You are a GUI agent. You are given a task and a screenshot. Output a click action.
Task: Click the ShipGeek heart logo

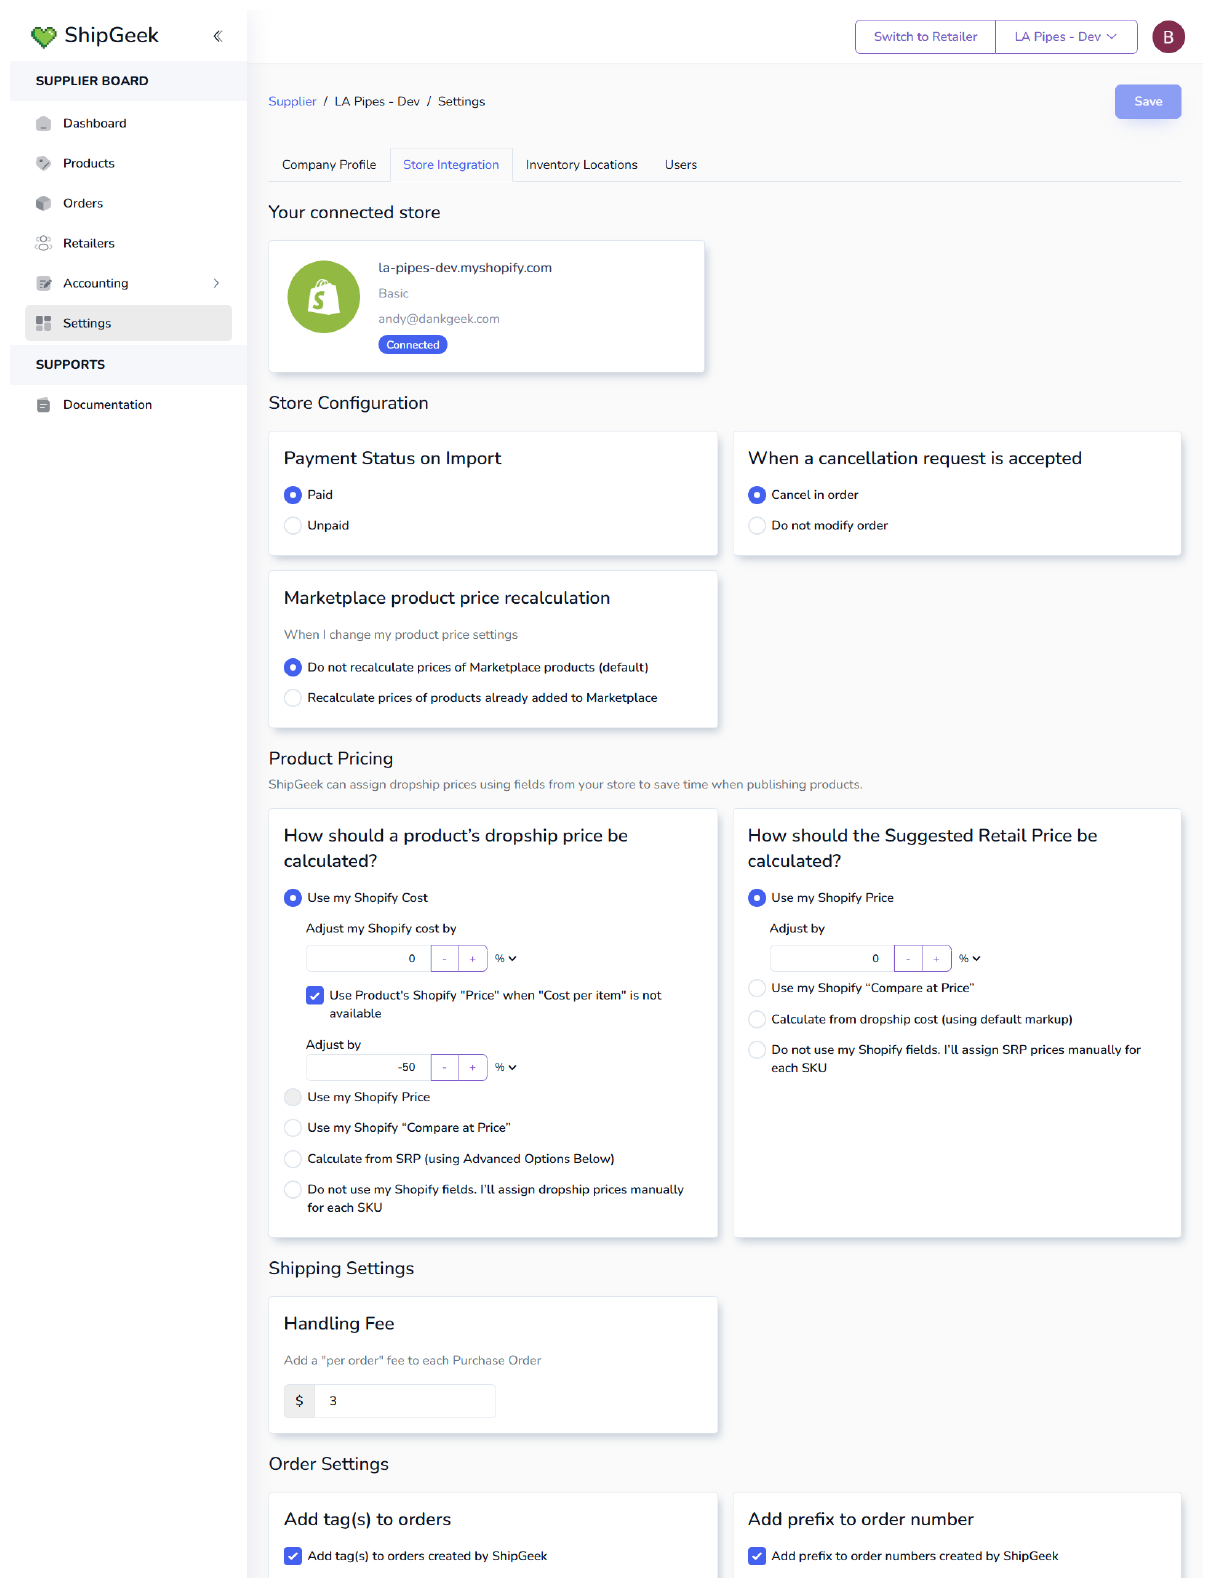point(43,37)
